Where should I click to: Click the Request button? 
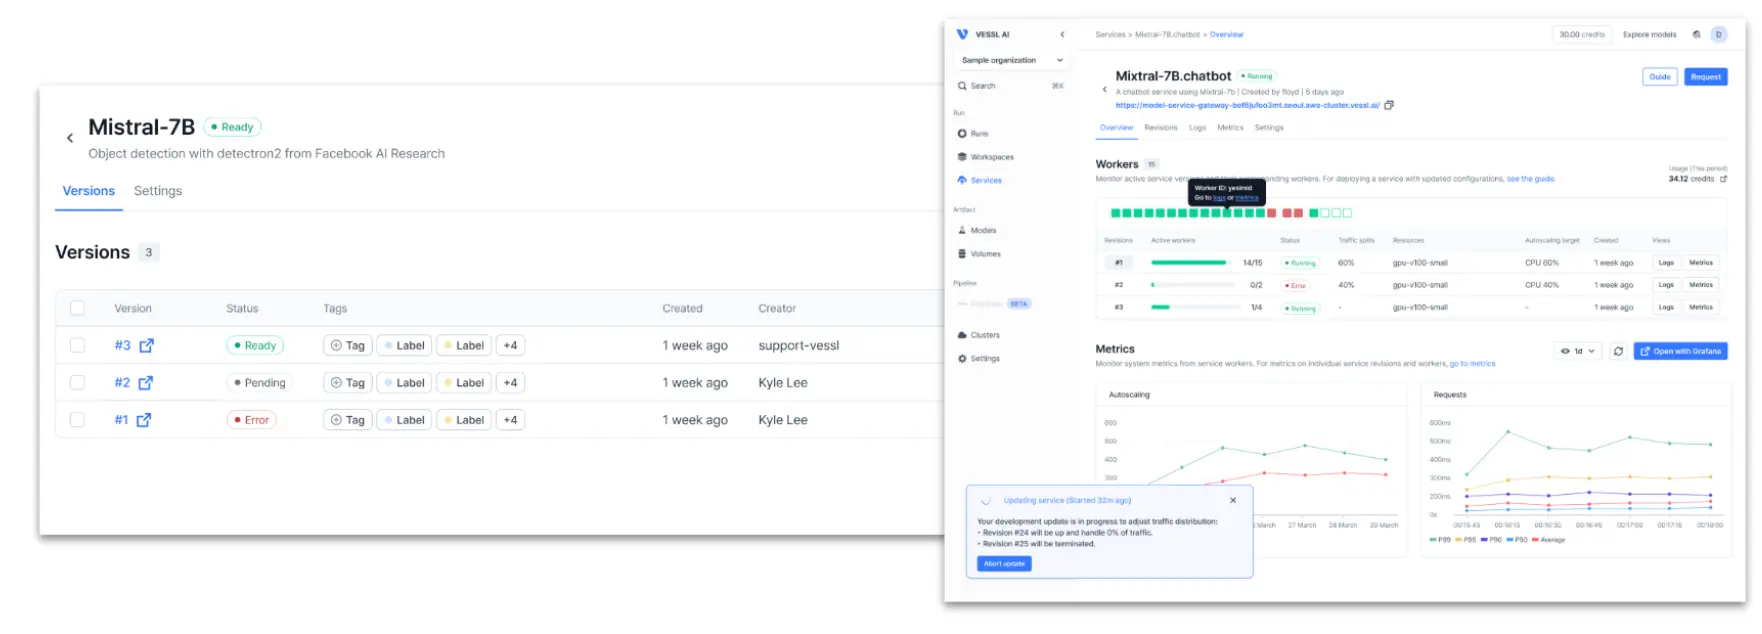tap(1706, 77)
